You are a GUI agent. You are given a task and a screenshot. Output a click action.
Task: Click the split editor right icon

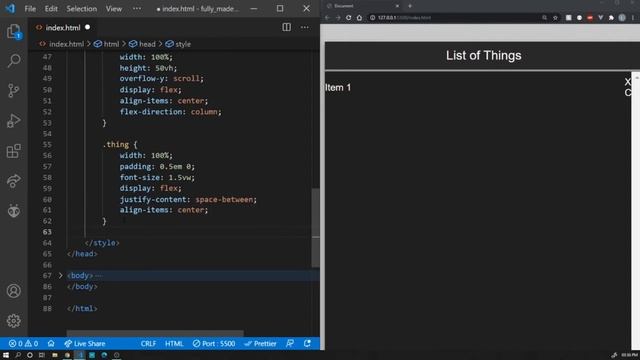(x=287, y=27)
